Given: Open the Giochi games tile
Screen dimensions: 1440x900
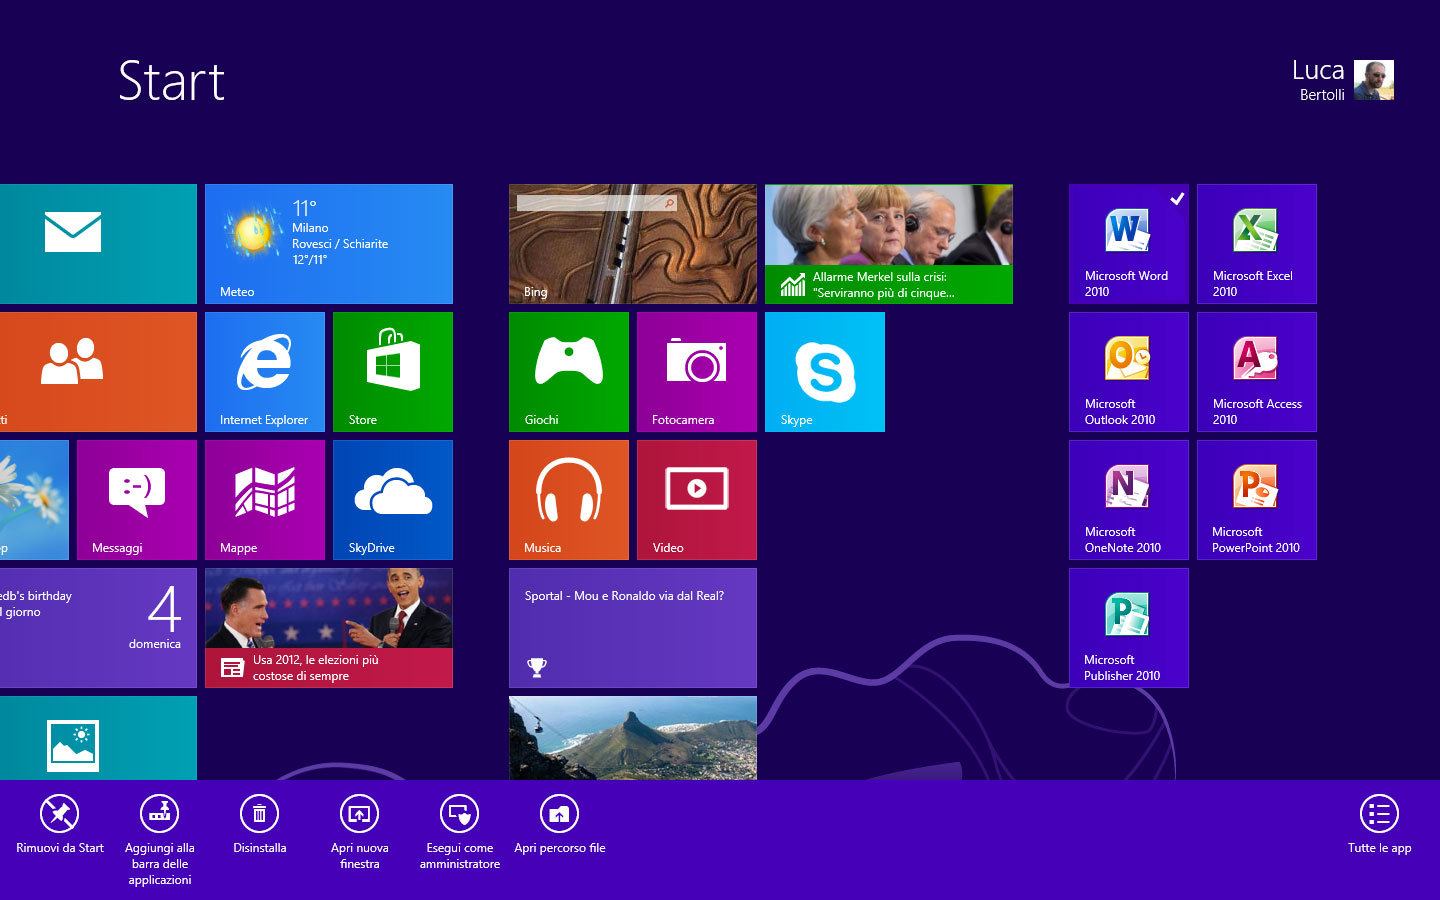Looking at the screenshot, I should (x=569, y=372).
